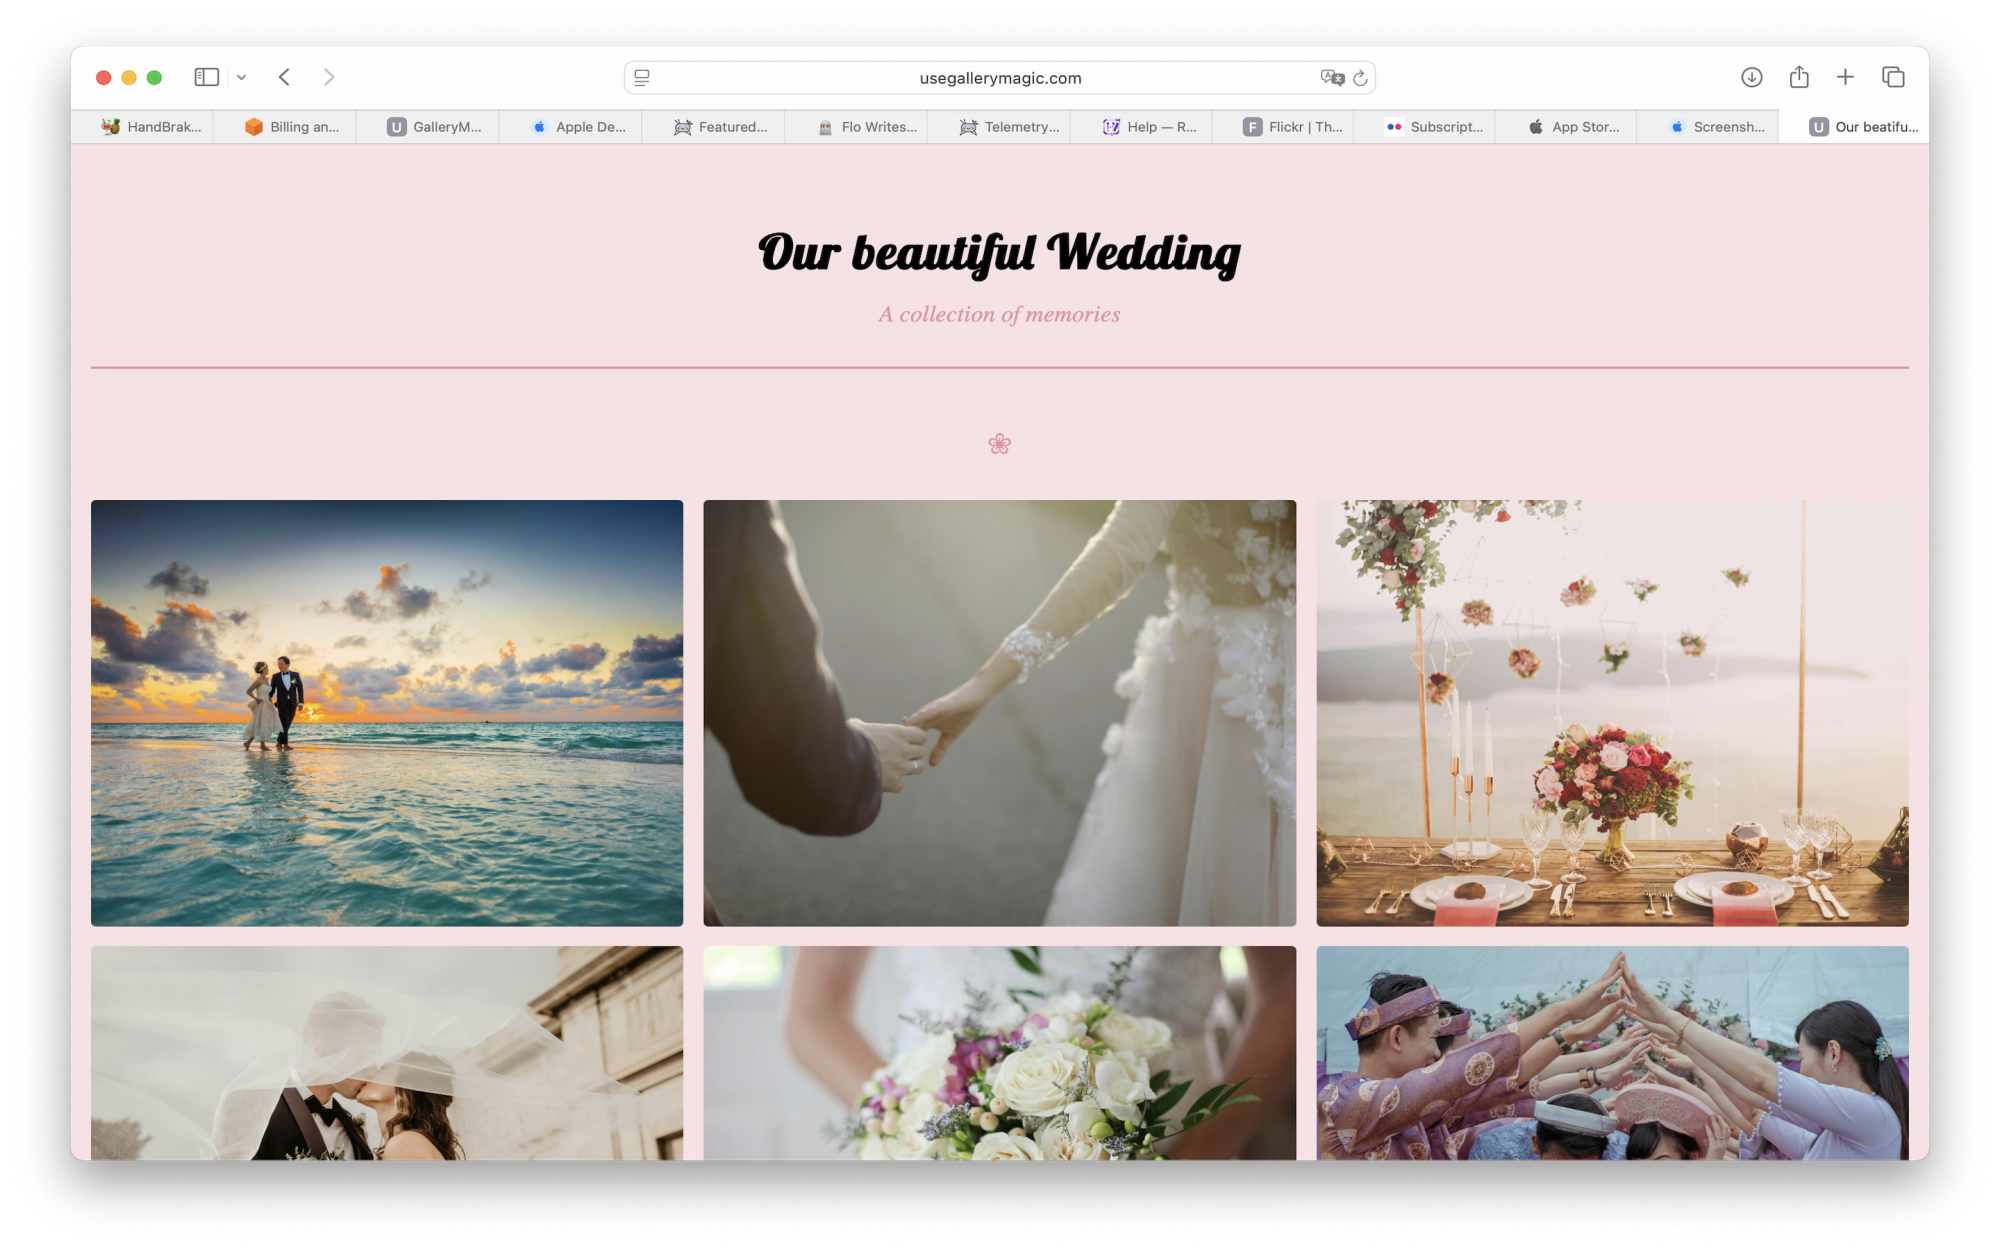Open a new tab with the plus icon

tap(1845, 77)
